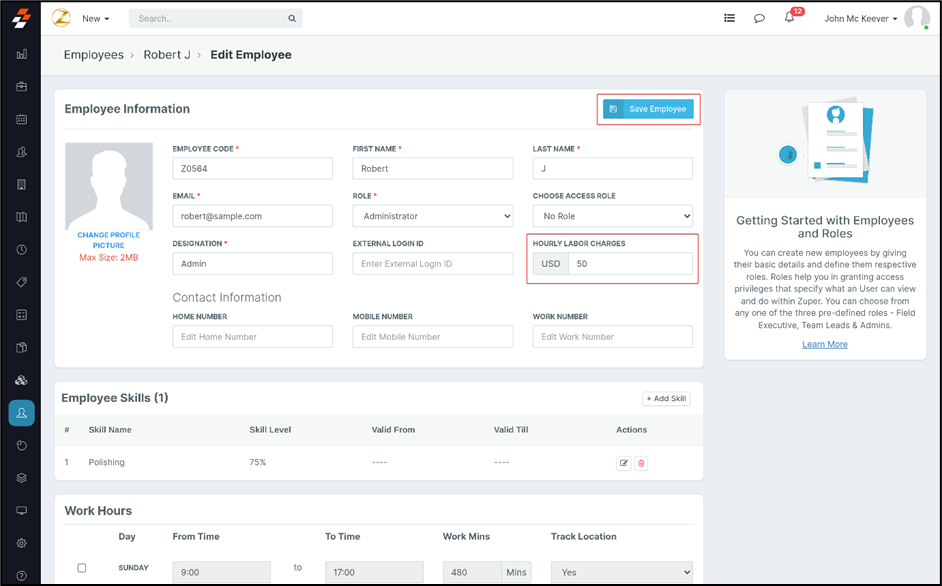
Task: Click the Add Skill button
Action: 666,398
